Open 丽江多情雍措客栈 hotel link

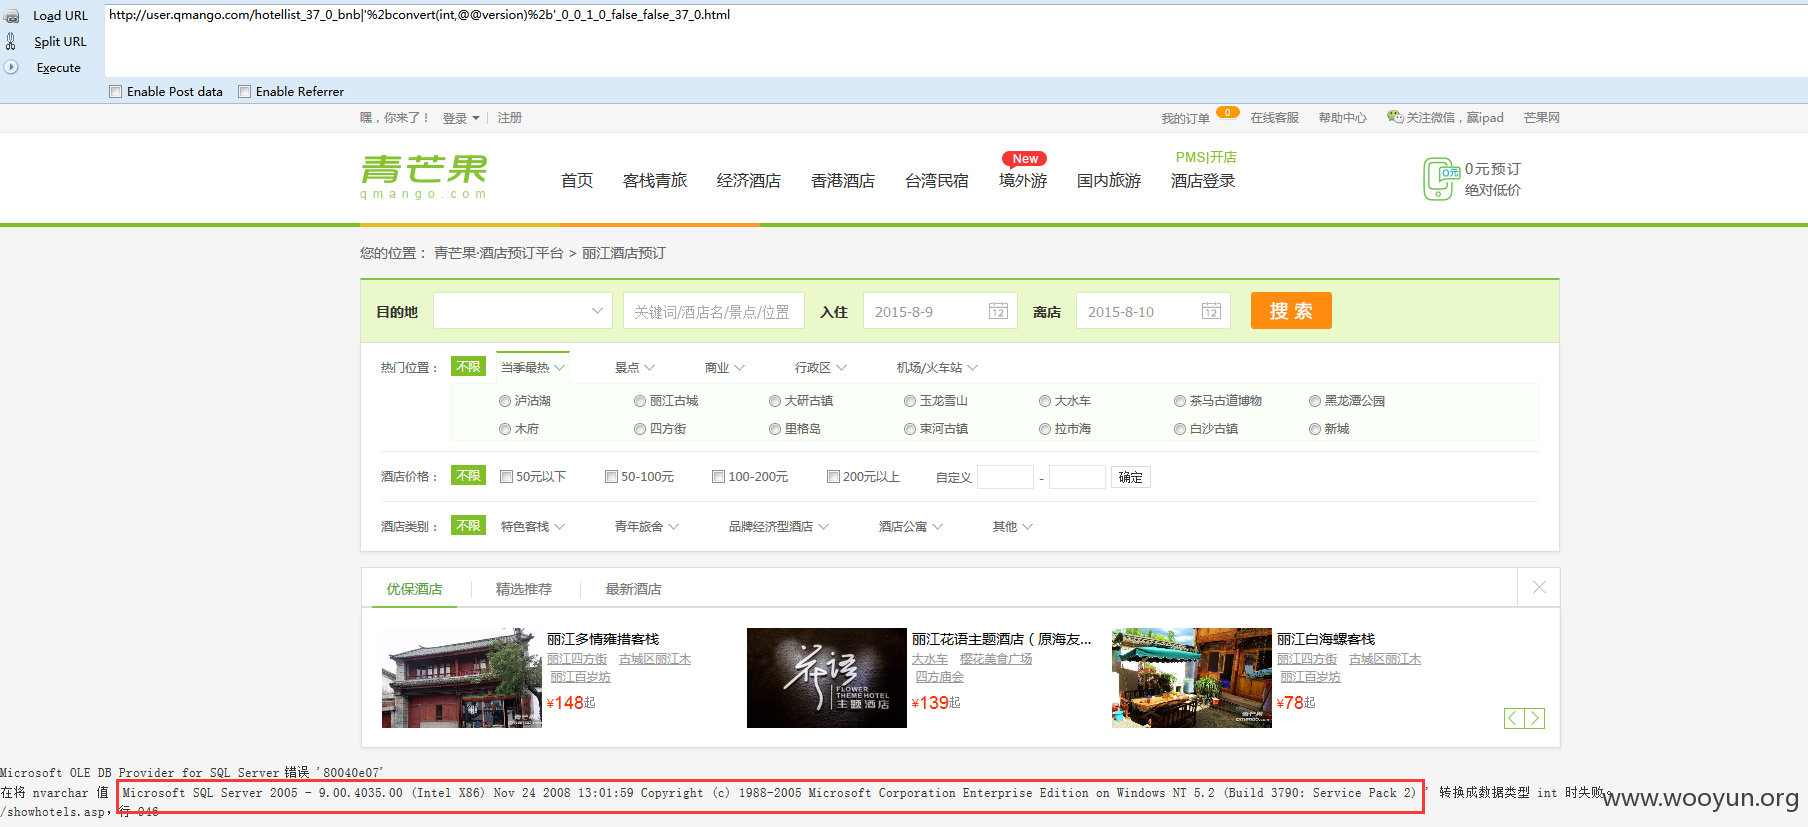[603, 639]
